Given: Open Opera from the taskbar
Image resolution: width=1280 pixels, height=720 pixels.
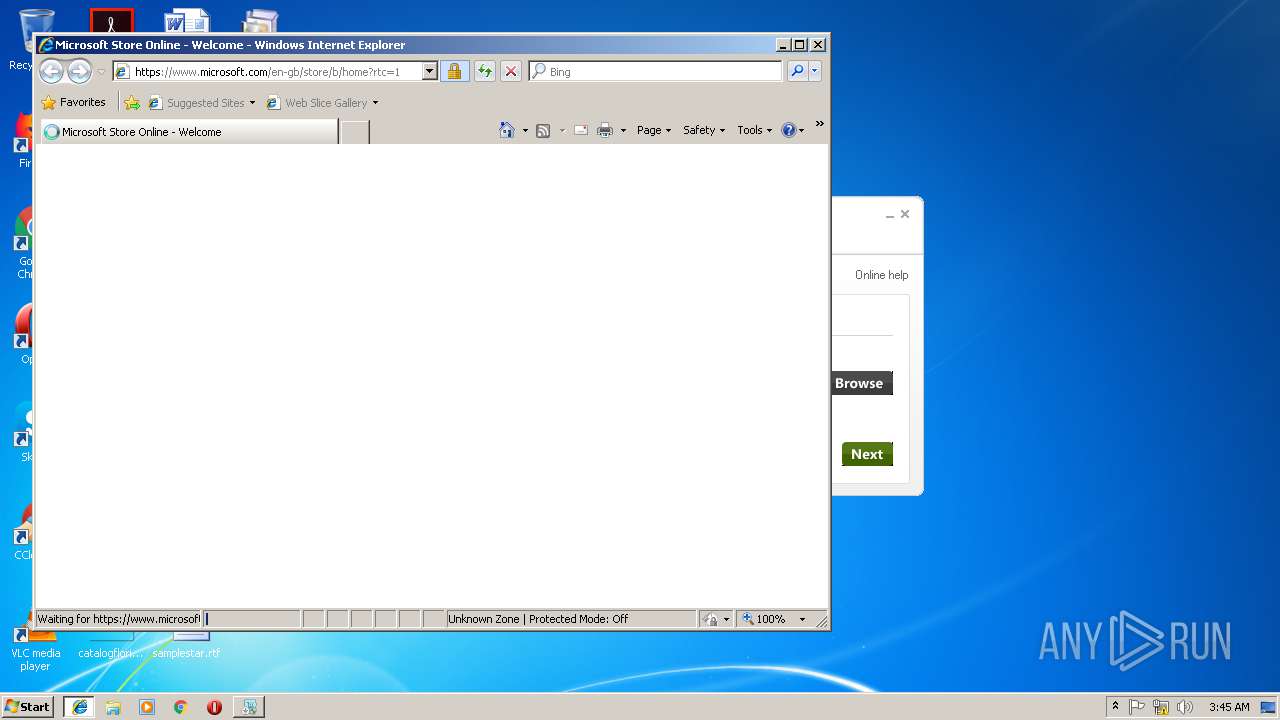Looking at the screenshot, I should coord(214,707).
